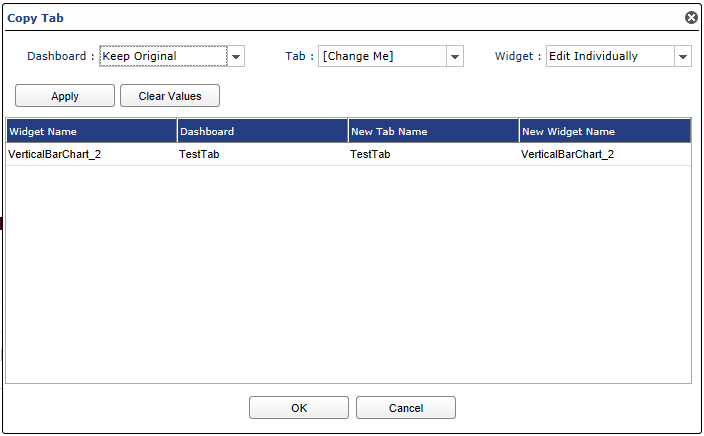Click the Edit Individually widget field
The image size is (704, 436).
click(x=610, y=56)
